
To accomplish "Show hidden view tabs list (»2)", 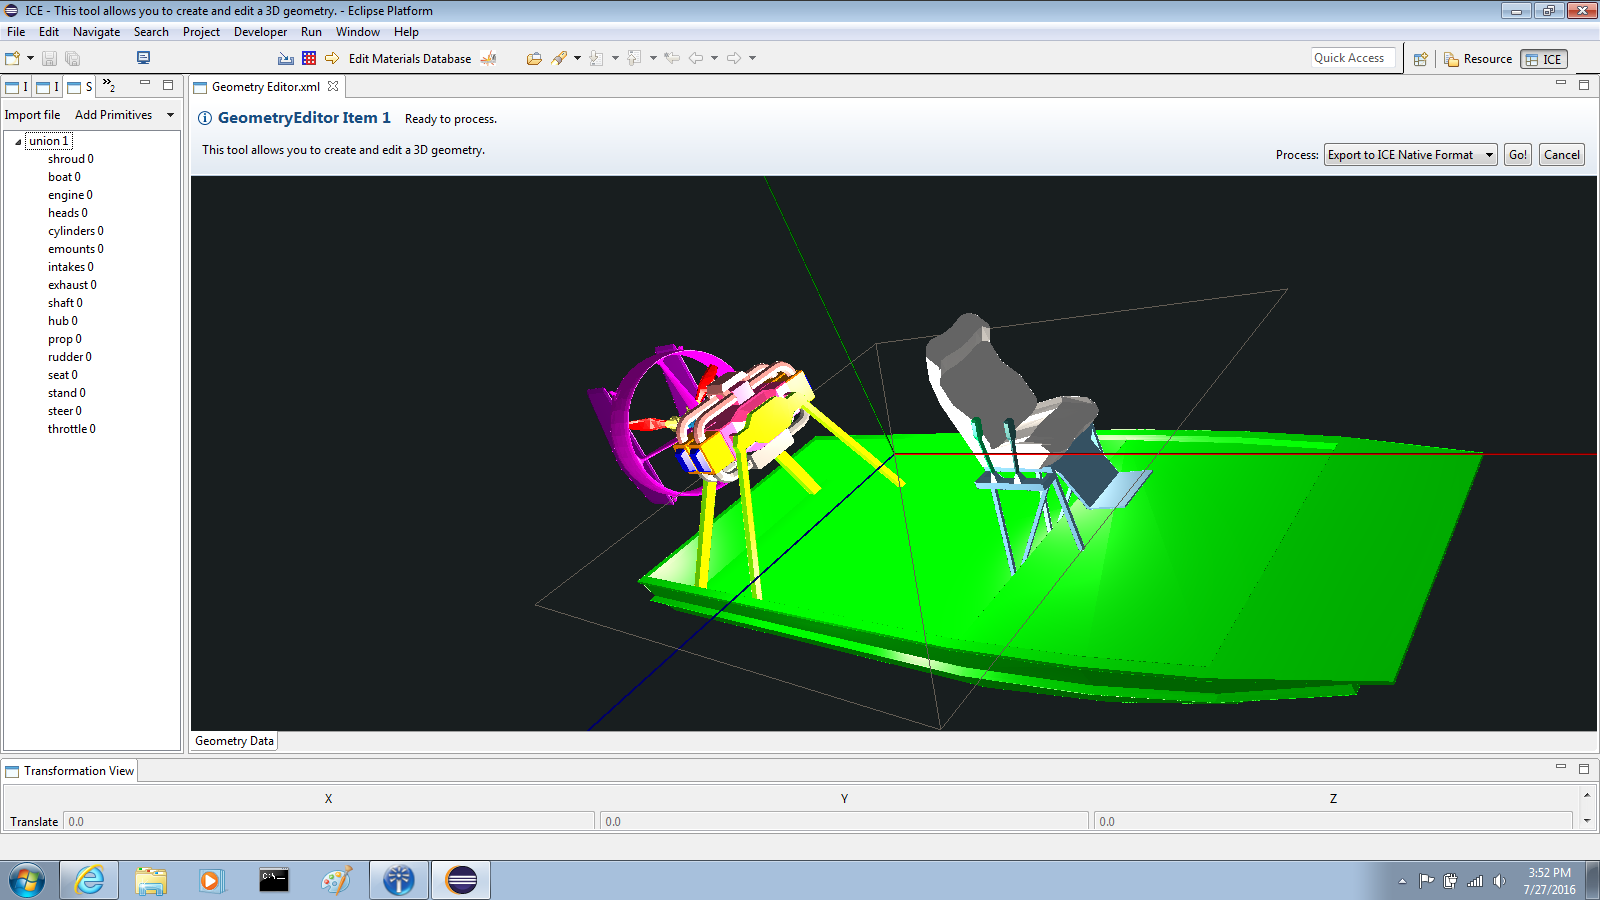I will click(109, 87).
